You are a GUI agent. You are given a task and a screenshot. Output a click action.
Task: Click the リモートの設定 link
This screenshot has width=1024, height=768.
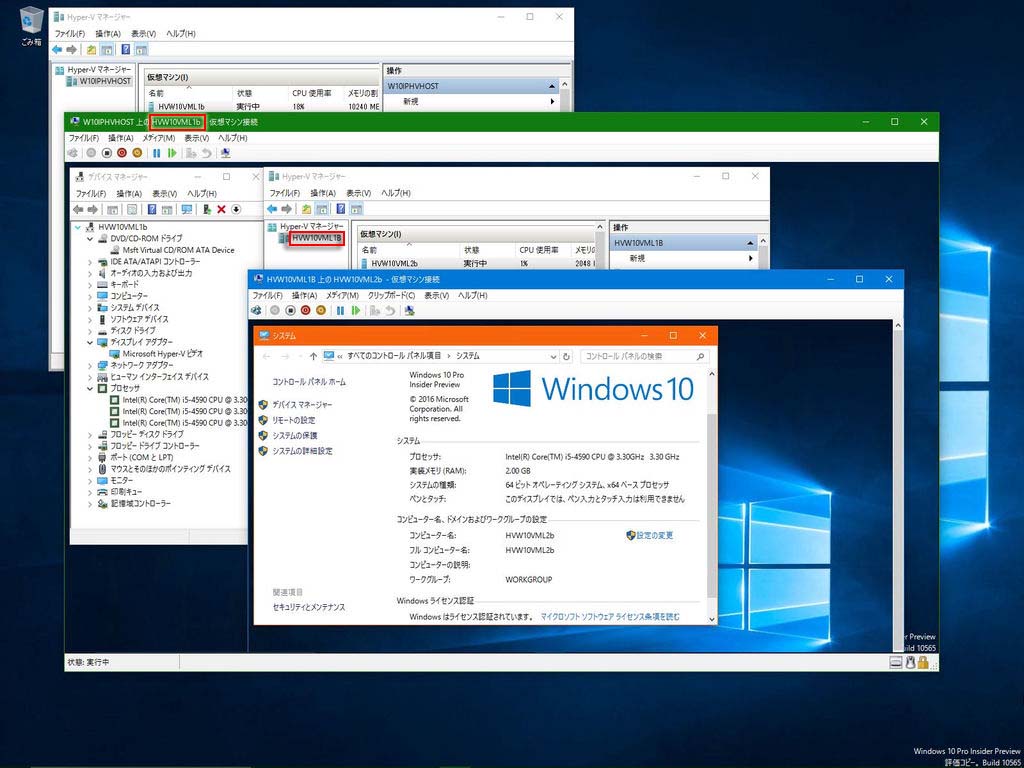pos(293,421)
